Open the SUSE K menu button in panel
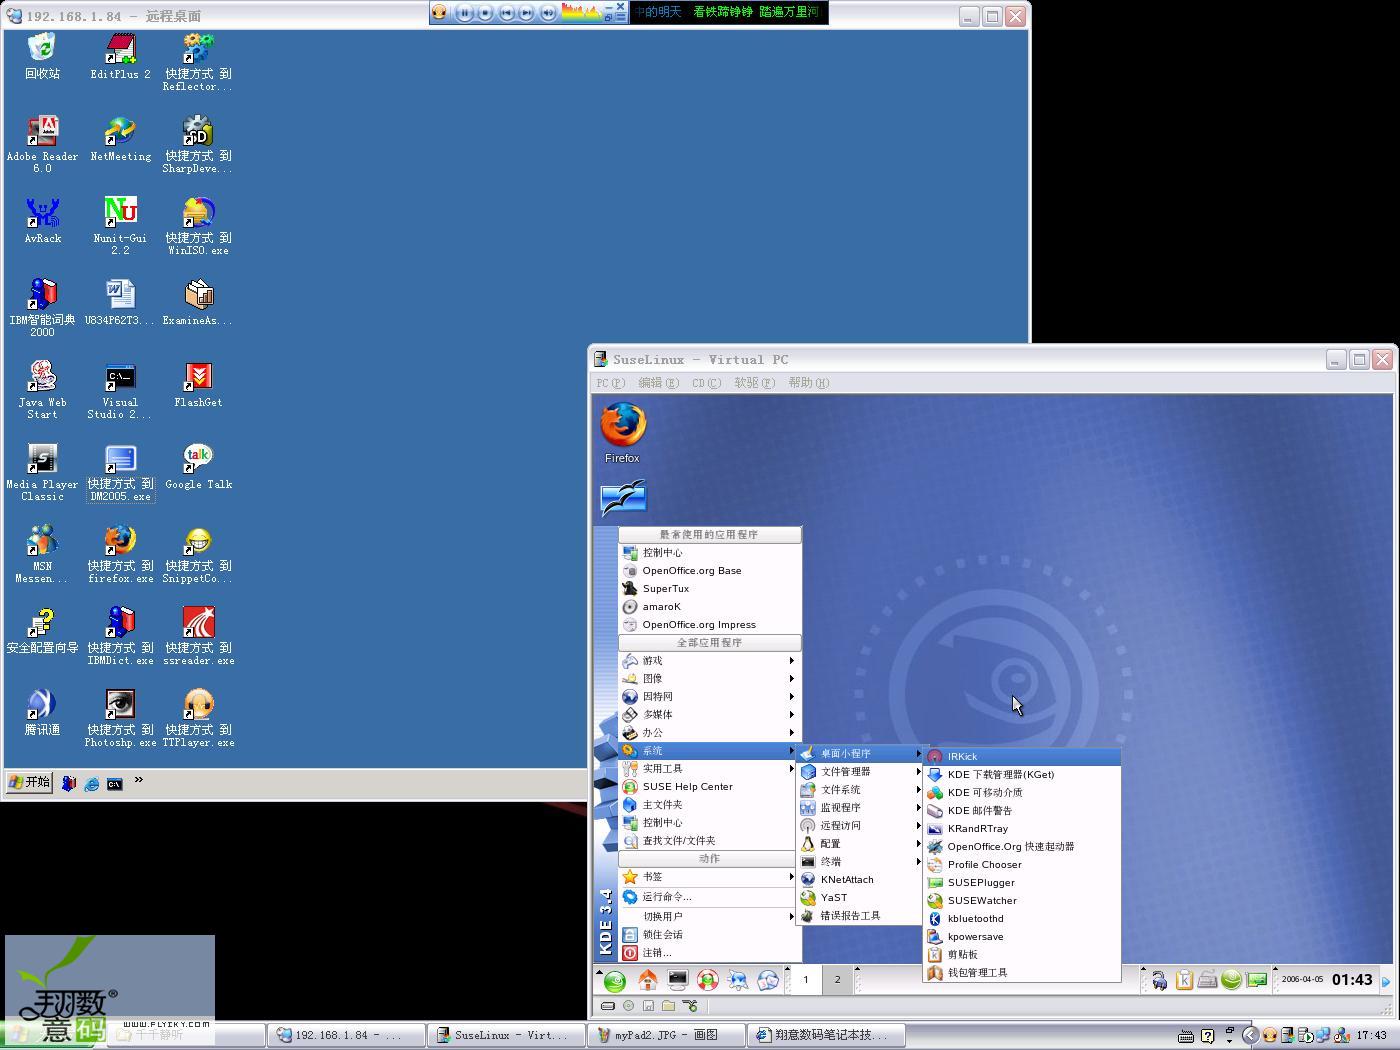The image size is (1400, 1050). [615, 981]
